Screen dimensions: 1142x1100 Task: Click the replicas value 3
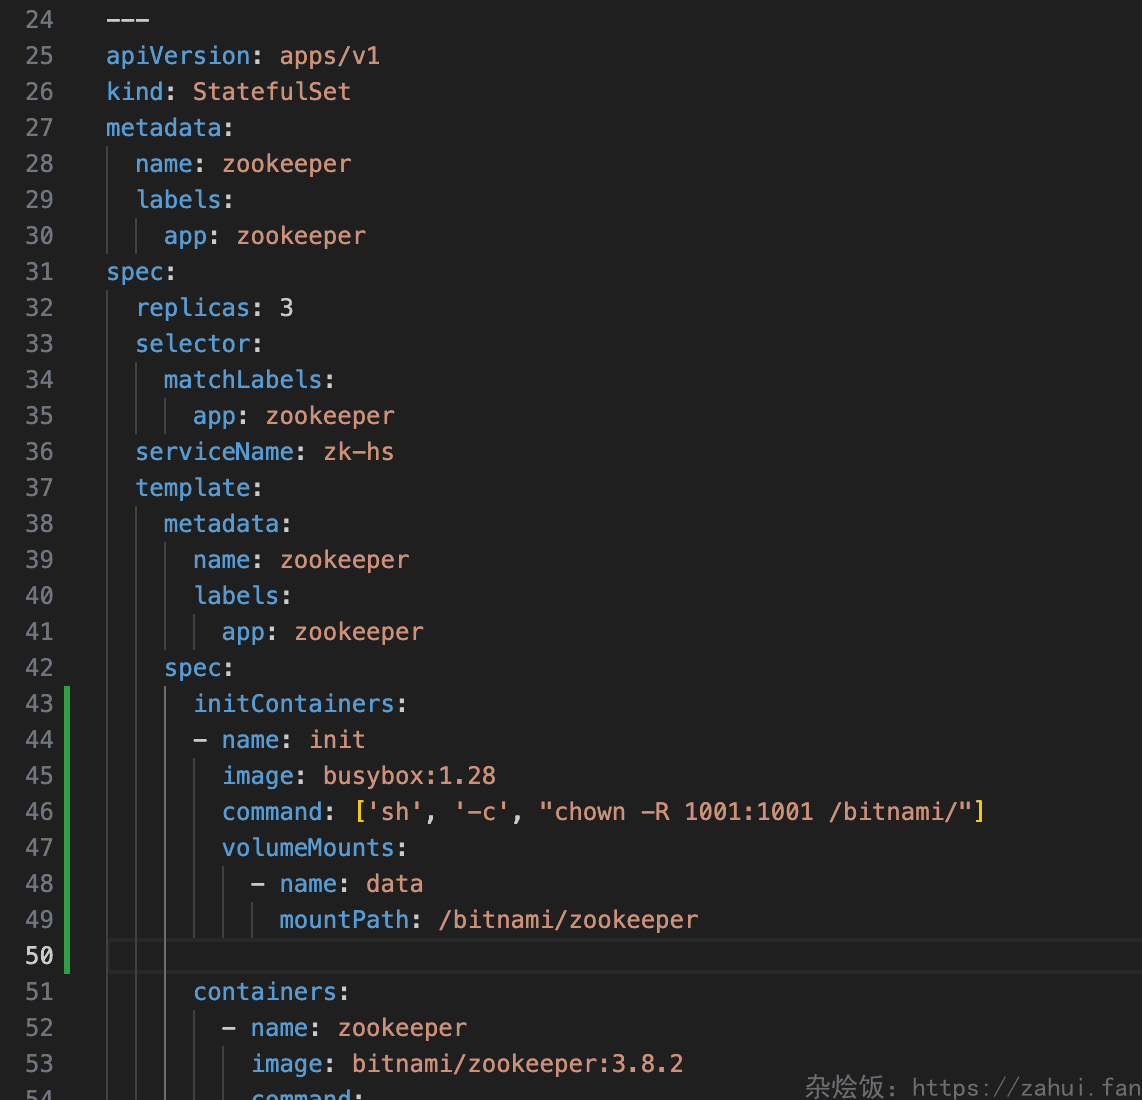[286, 307]
